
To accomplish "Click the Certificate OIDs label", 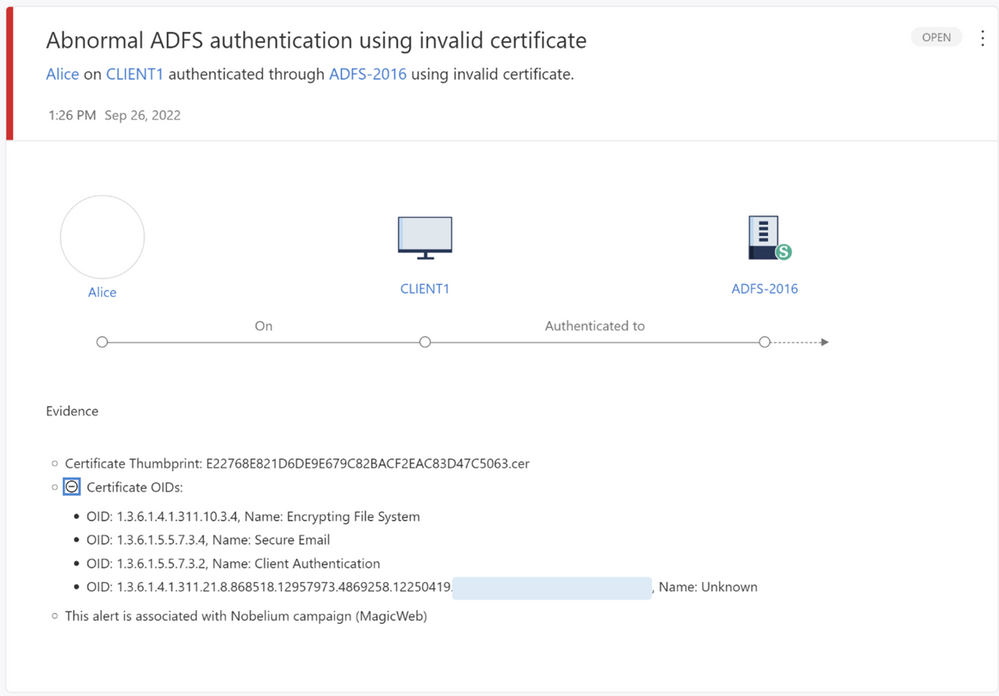I will pos(134,488).
